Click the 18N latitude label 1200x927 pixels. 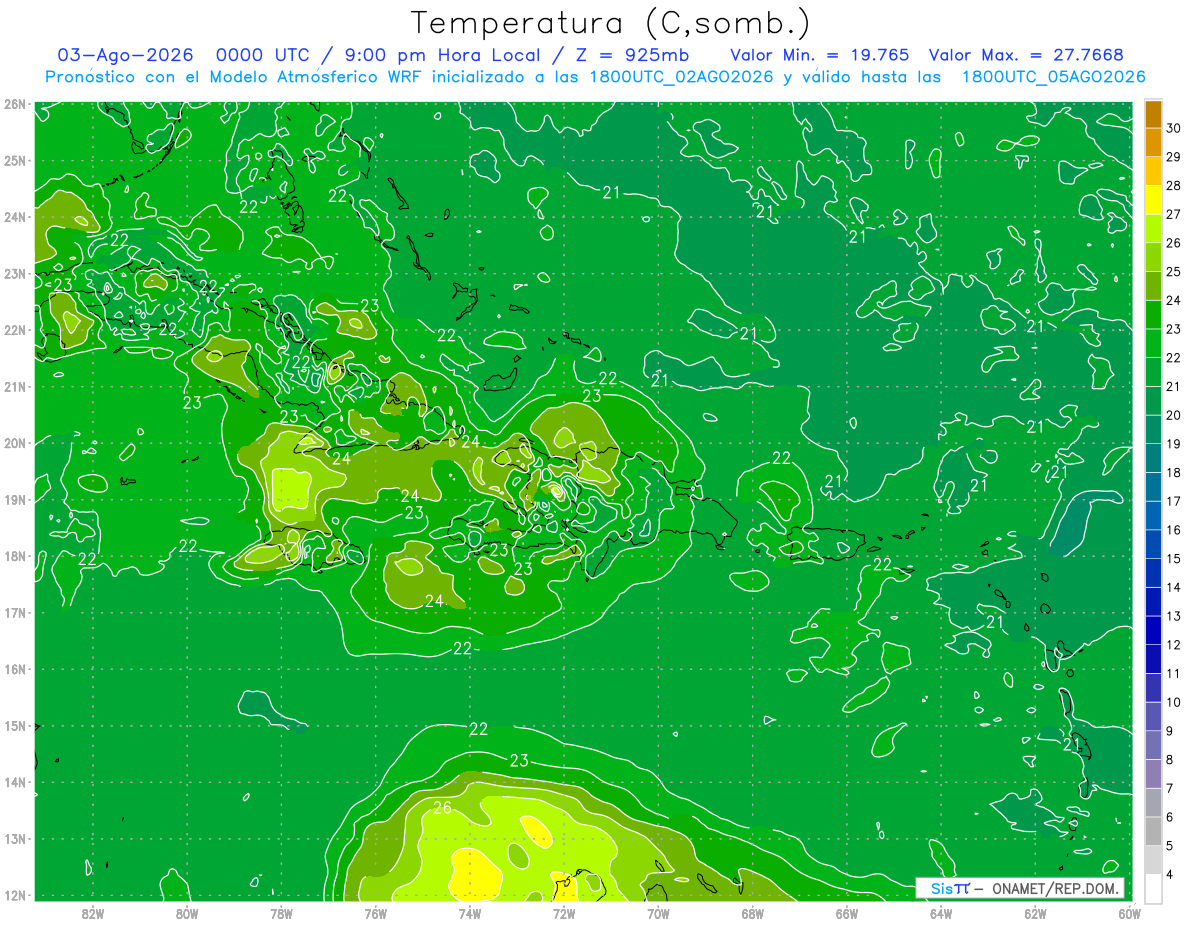pos(15,555)
